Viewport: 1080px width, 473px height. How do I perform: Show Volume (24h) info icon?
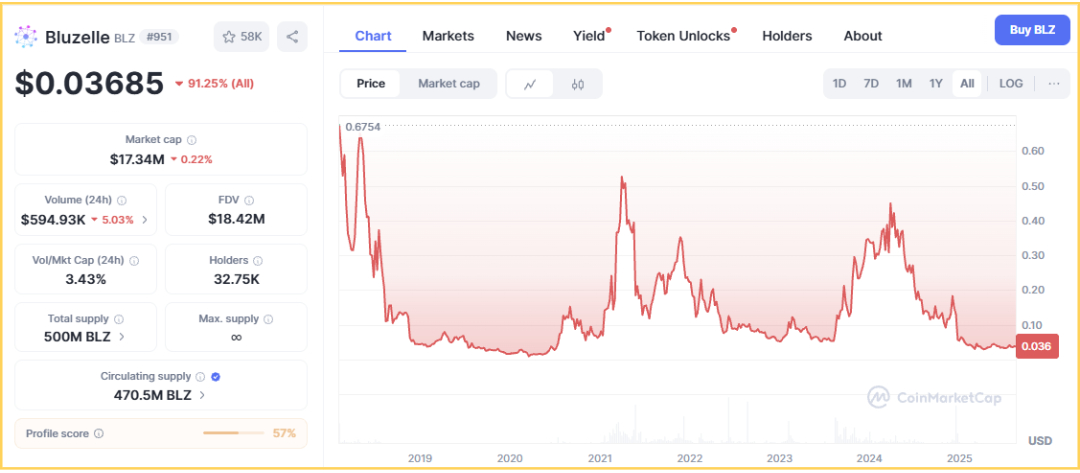[x=122, y=200]
